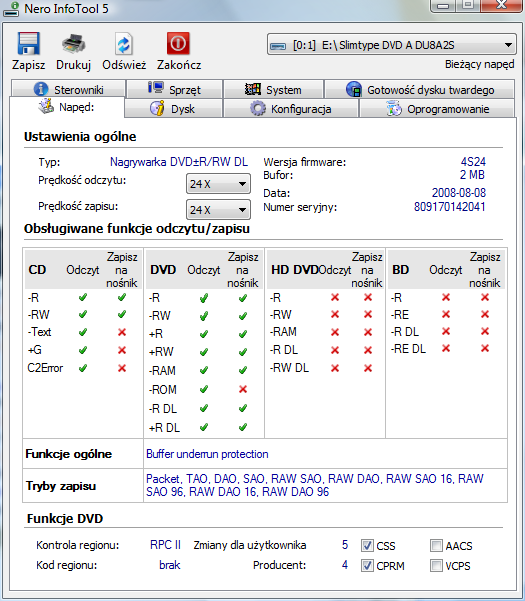Viewport: 525px width, 601px height.
Task: Switch to the Dysk tab
Action: coord(174,109)
